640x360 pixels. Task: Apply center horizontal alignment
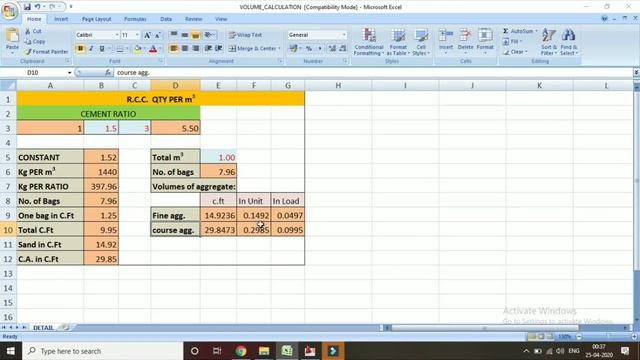pyautogui.click(x=185, y=49)
